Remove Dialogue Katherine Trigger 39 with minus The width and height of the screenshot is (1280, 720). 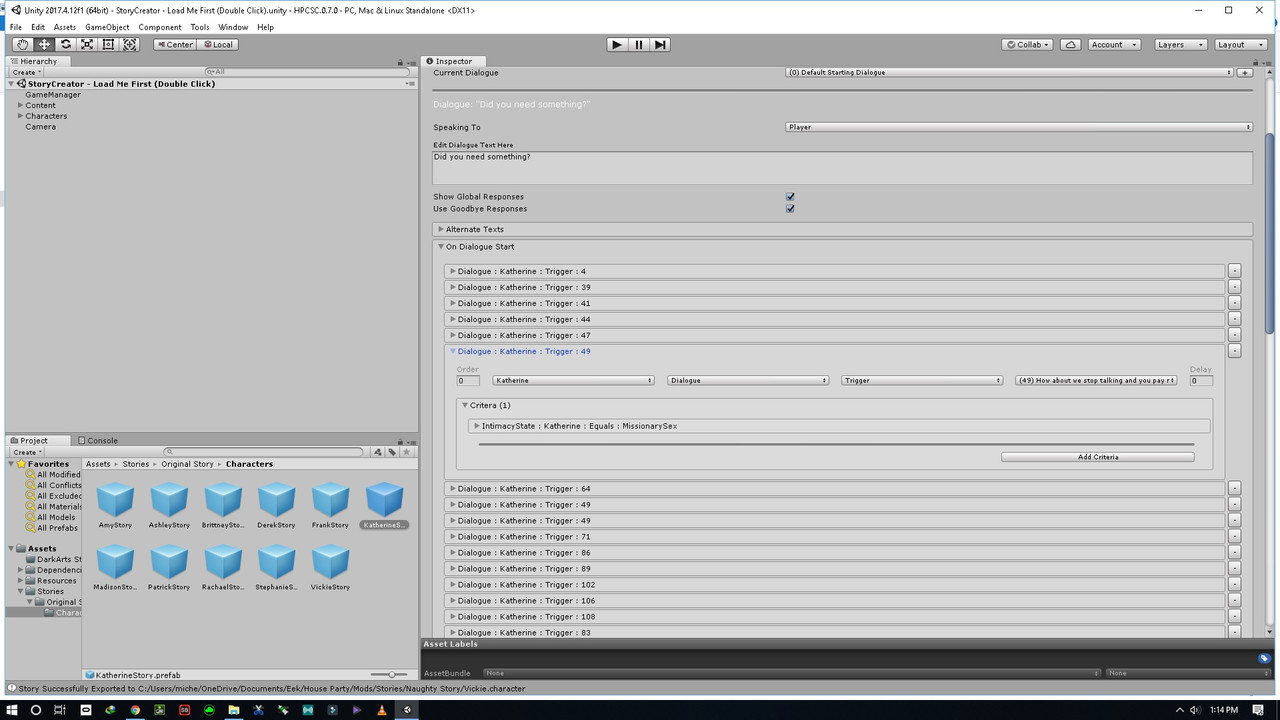(1234, 287)
